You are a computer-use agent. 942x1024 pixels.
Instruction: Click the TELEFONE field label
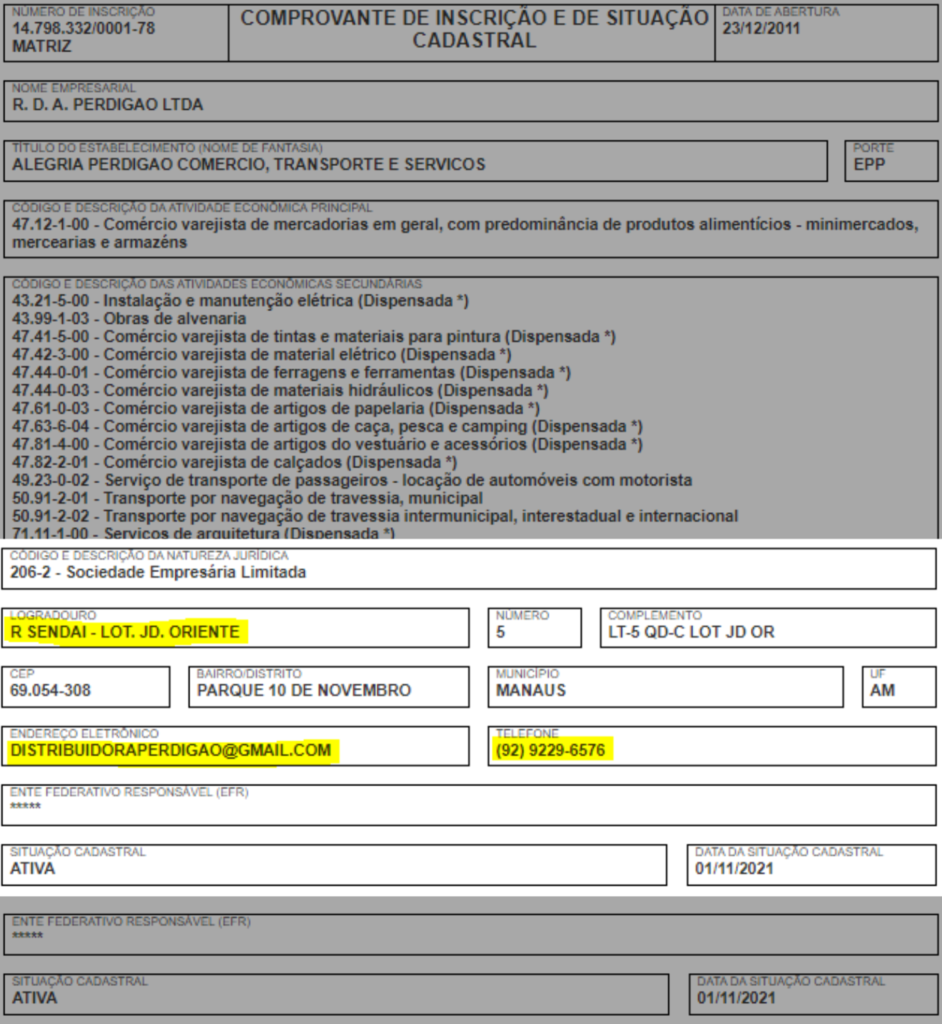coord(527,733)
